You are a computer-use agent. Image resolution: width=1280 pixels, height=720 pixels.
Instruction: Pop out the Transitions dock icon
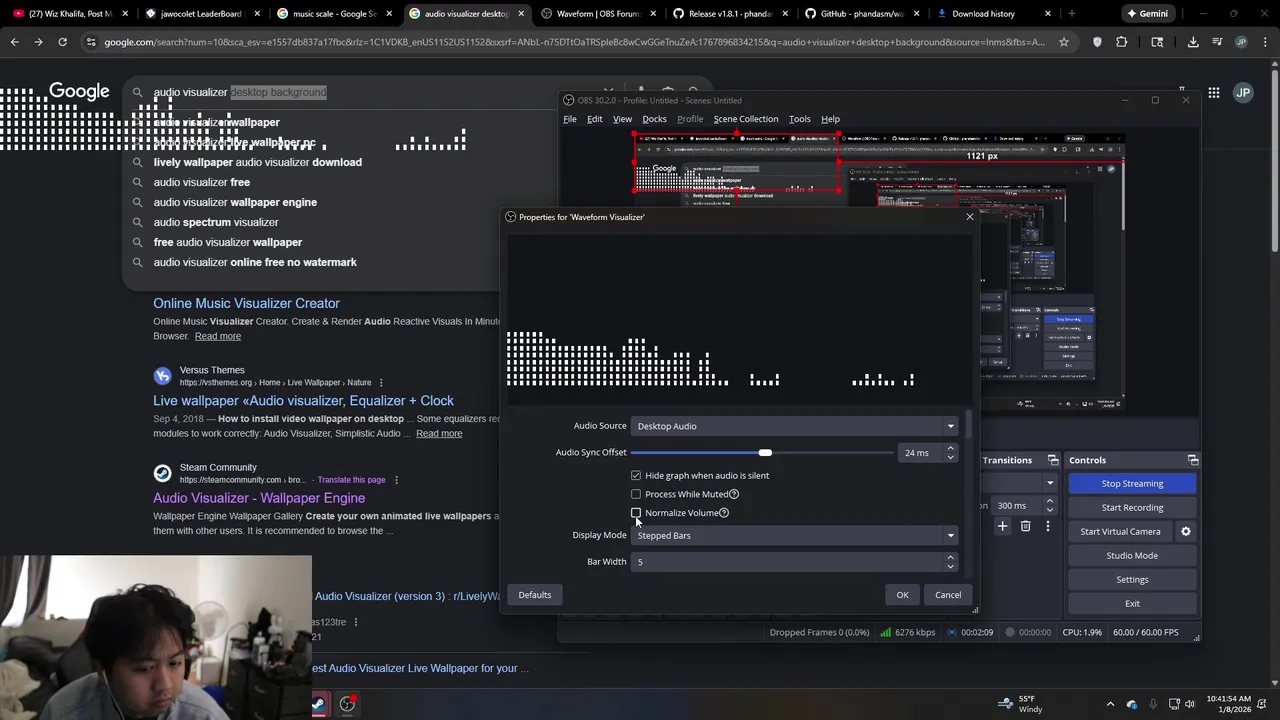1052,460
